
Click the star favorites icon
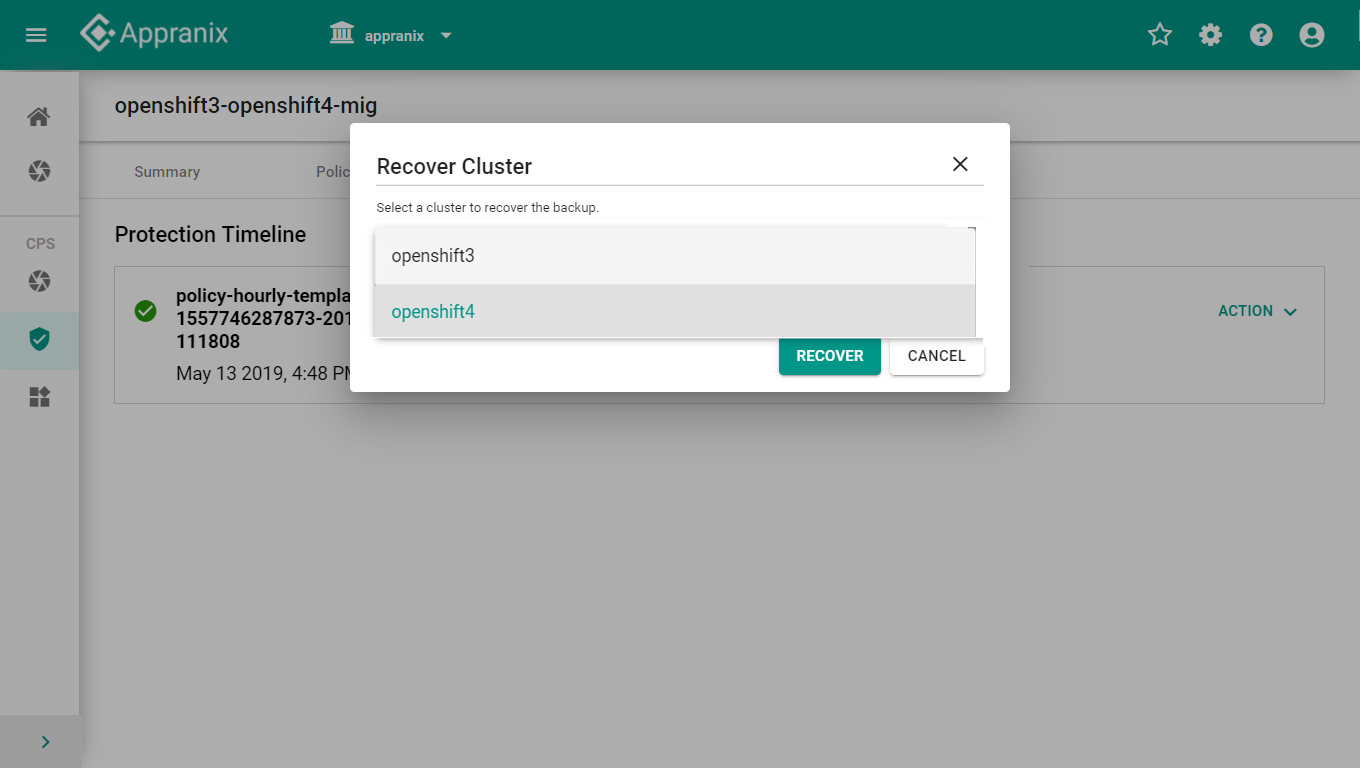point(1159,35)
